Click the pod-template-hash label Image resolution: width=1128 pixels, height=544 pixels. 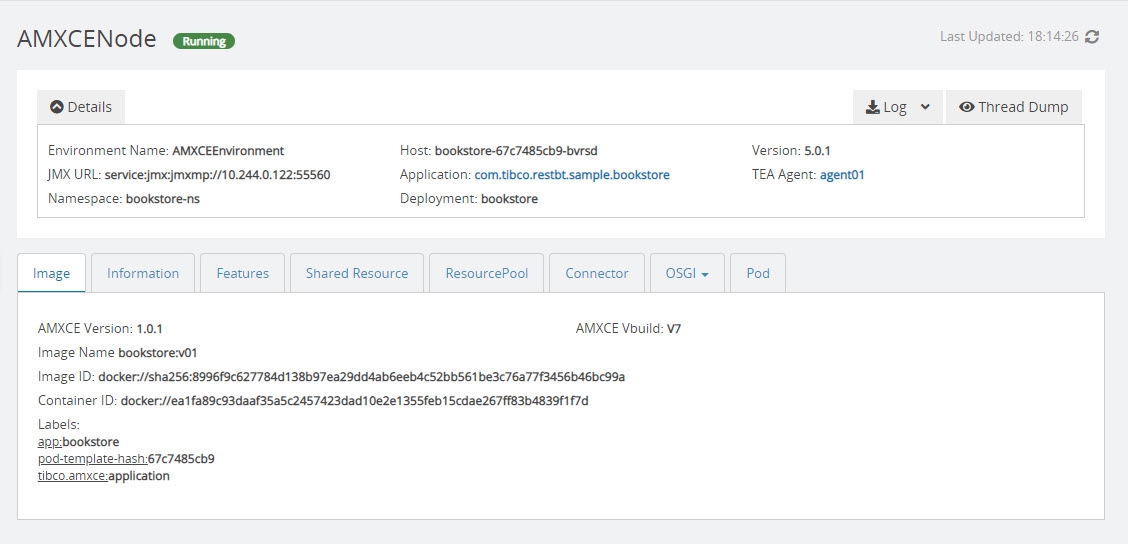[92, 459]
